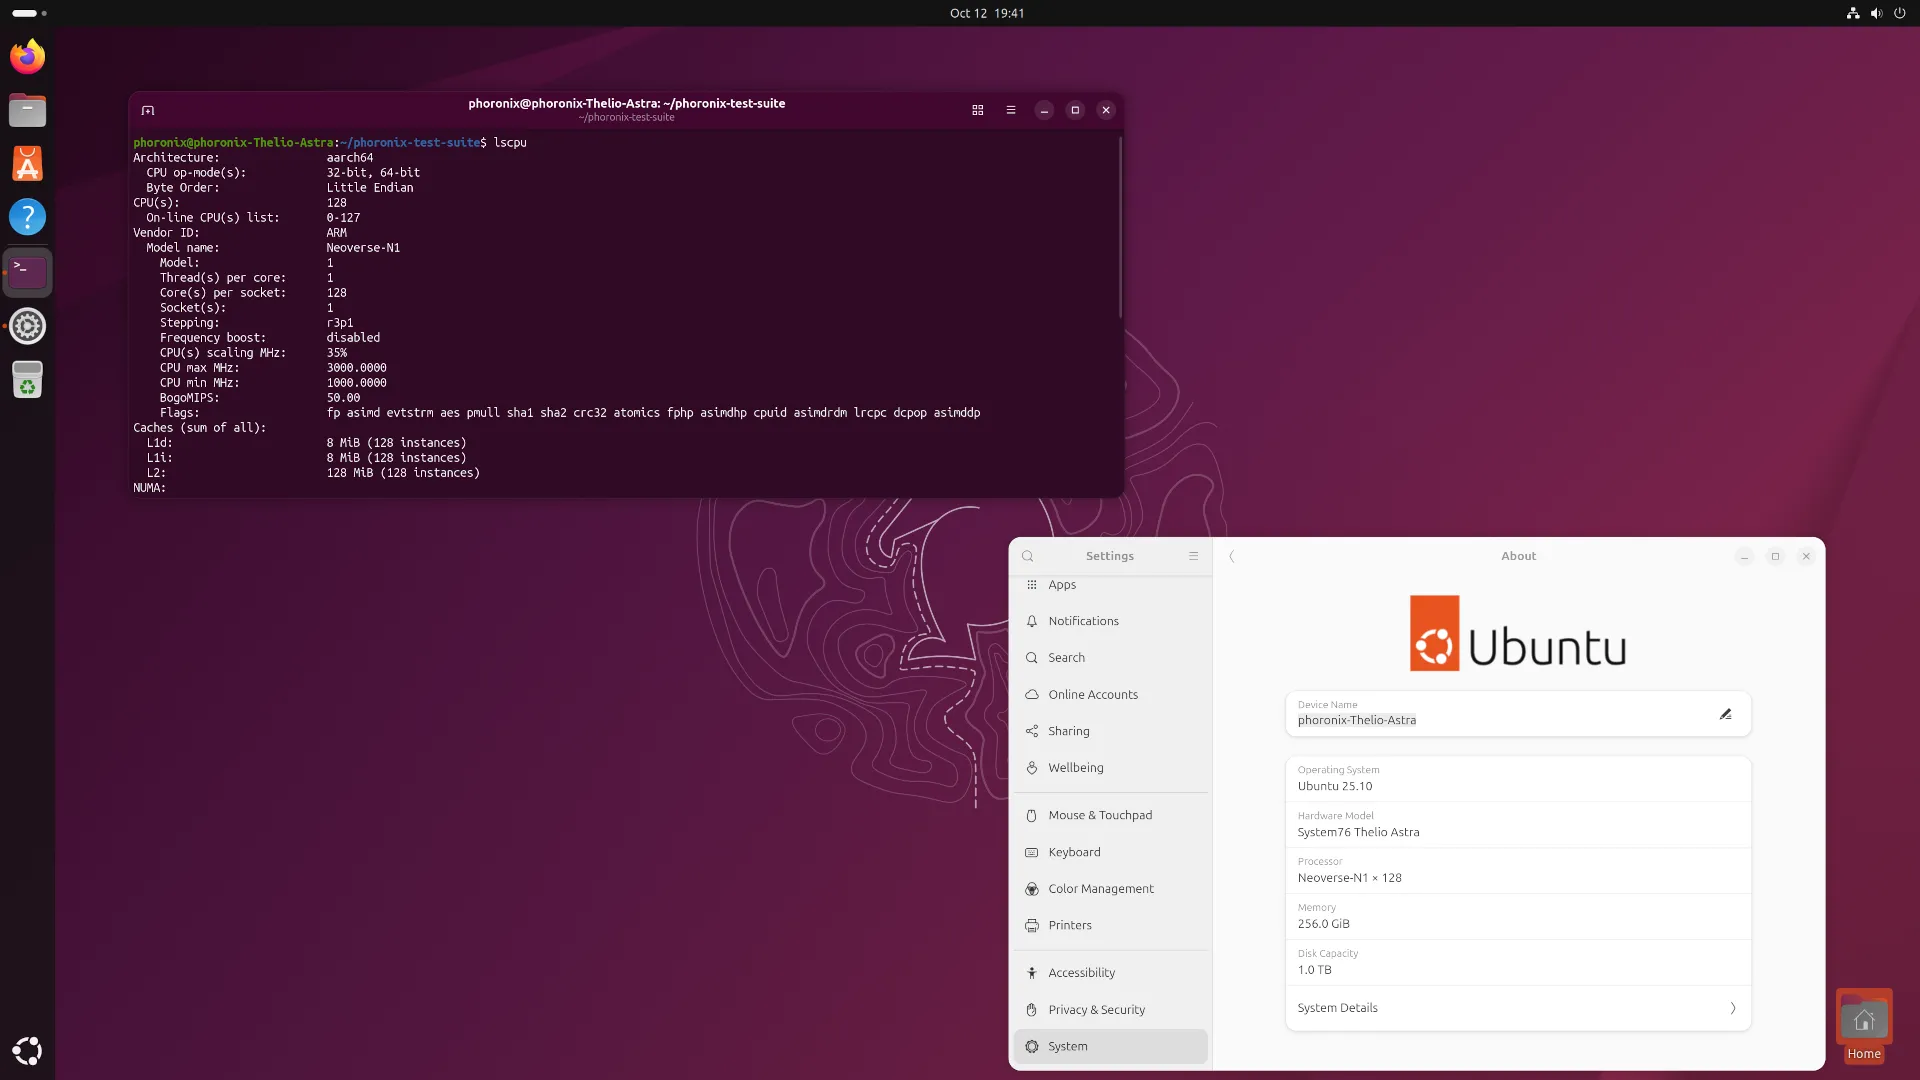
Task: Open Accessibility settings page
Action: [1081, 973]
